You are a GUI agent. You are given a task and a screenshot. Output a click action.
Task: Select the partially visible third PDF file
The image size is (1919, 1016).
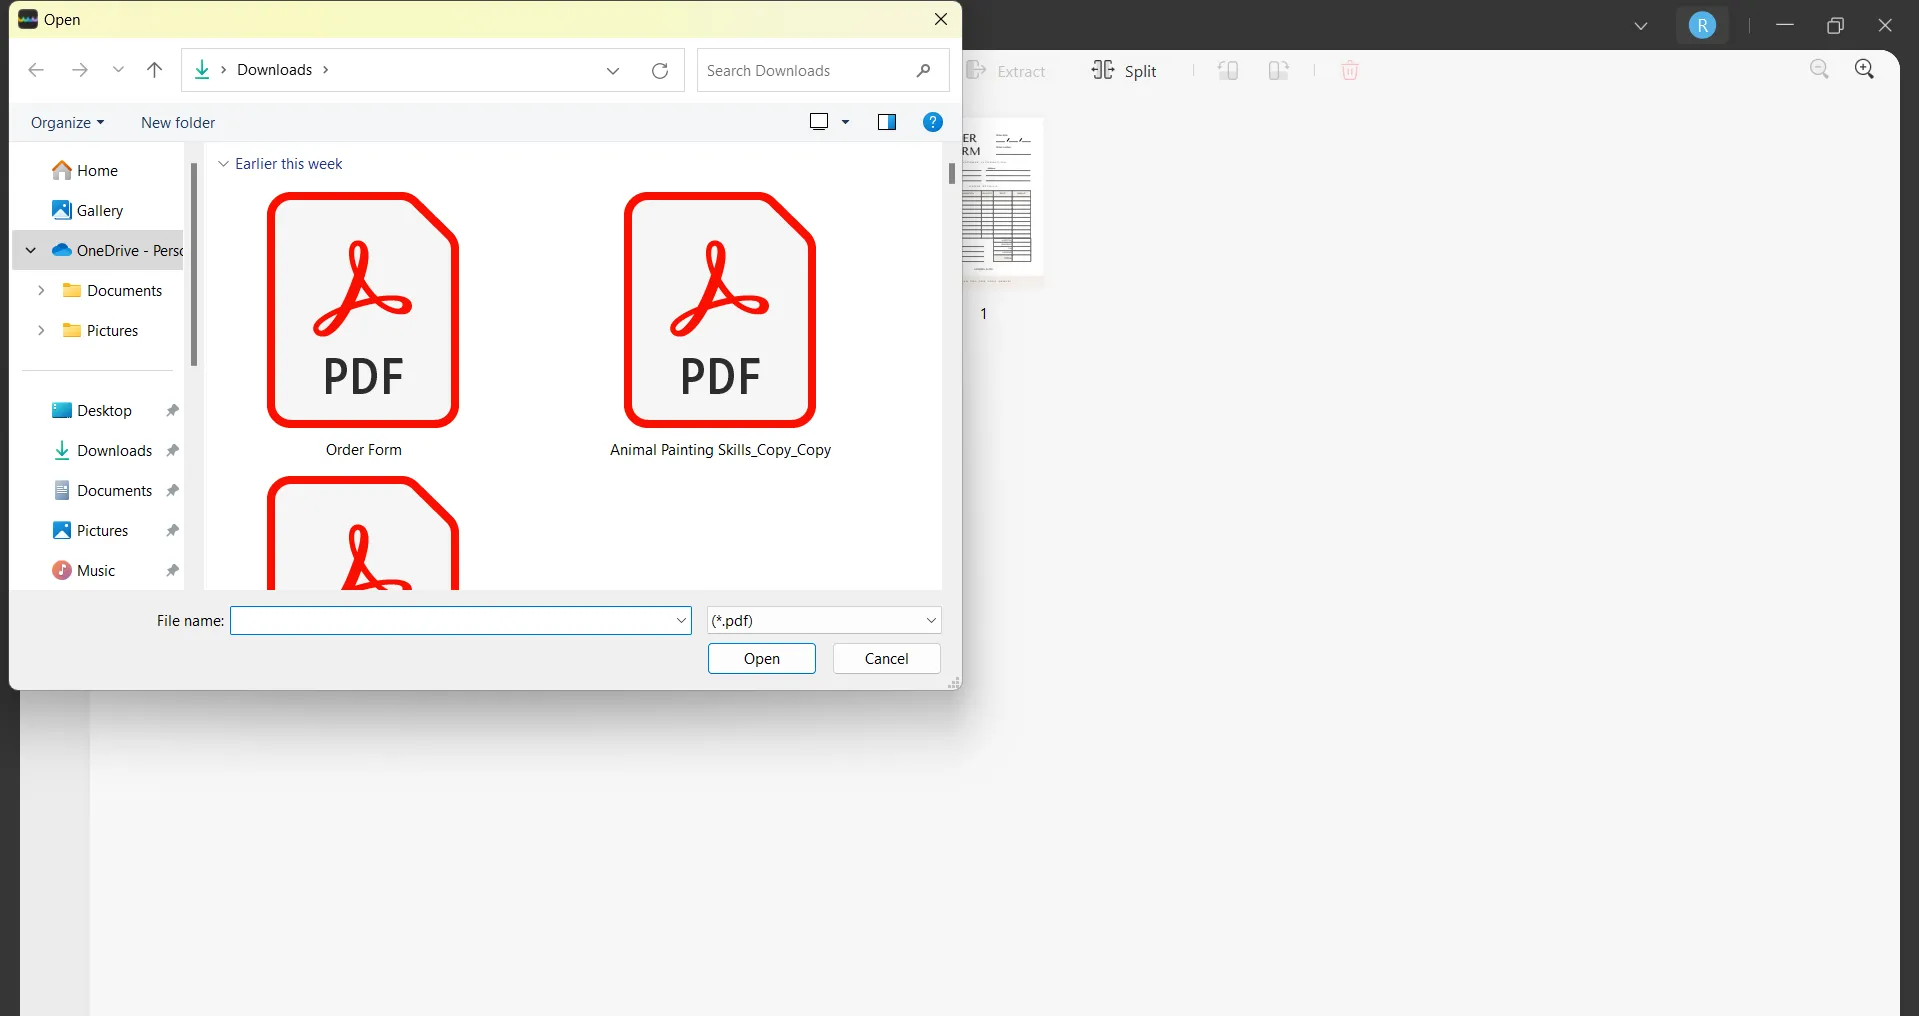[363, 532]
